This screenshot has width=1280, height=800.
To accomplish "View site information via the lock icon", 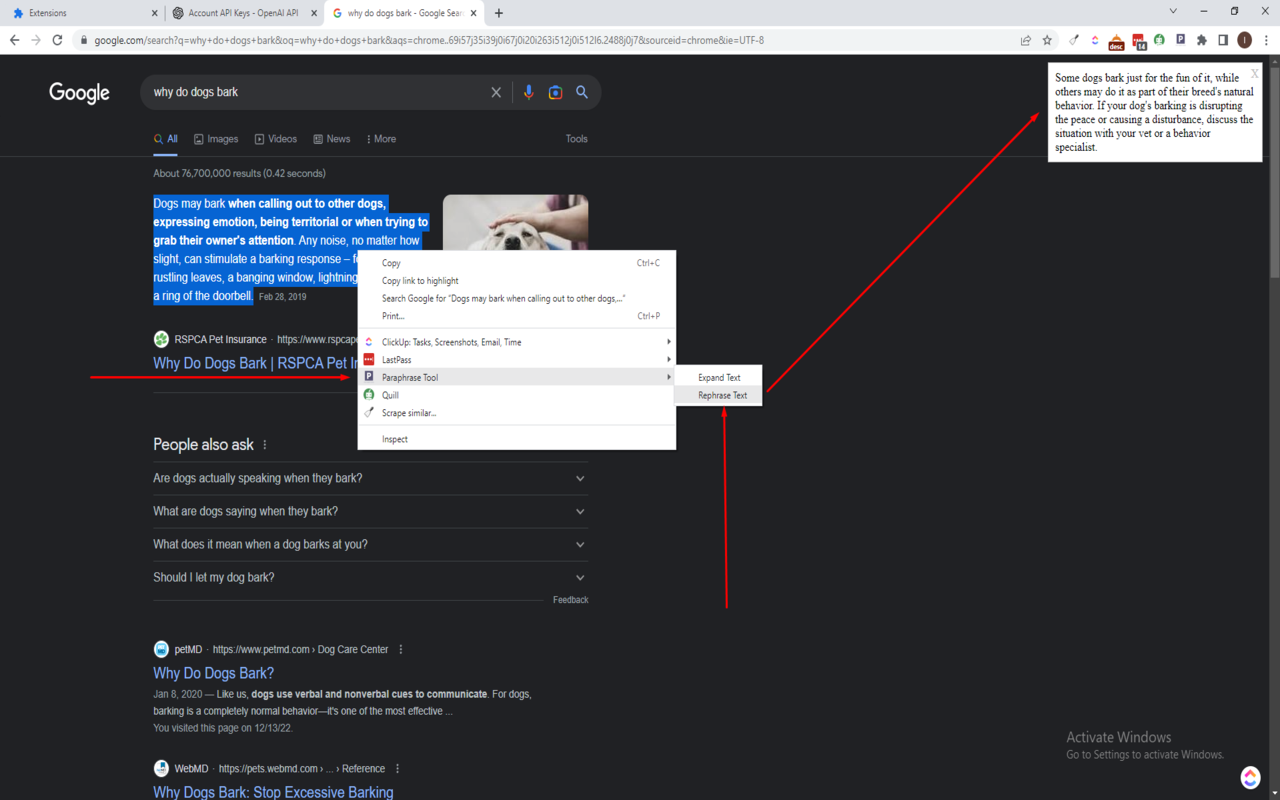I will [x=84, y=40].
